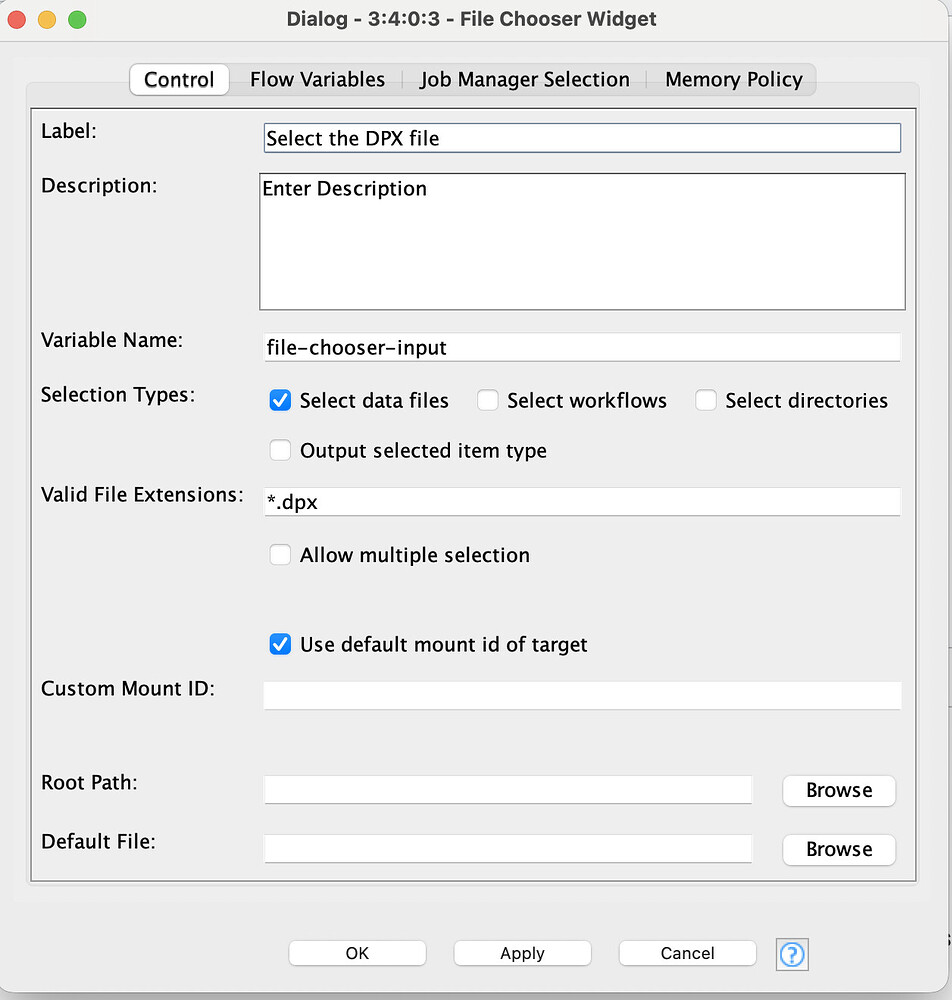Maximize the window with green button

coord(77,19)
